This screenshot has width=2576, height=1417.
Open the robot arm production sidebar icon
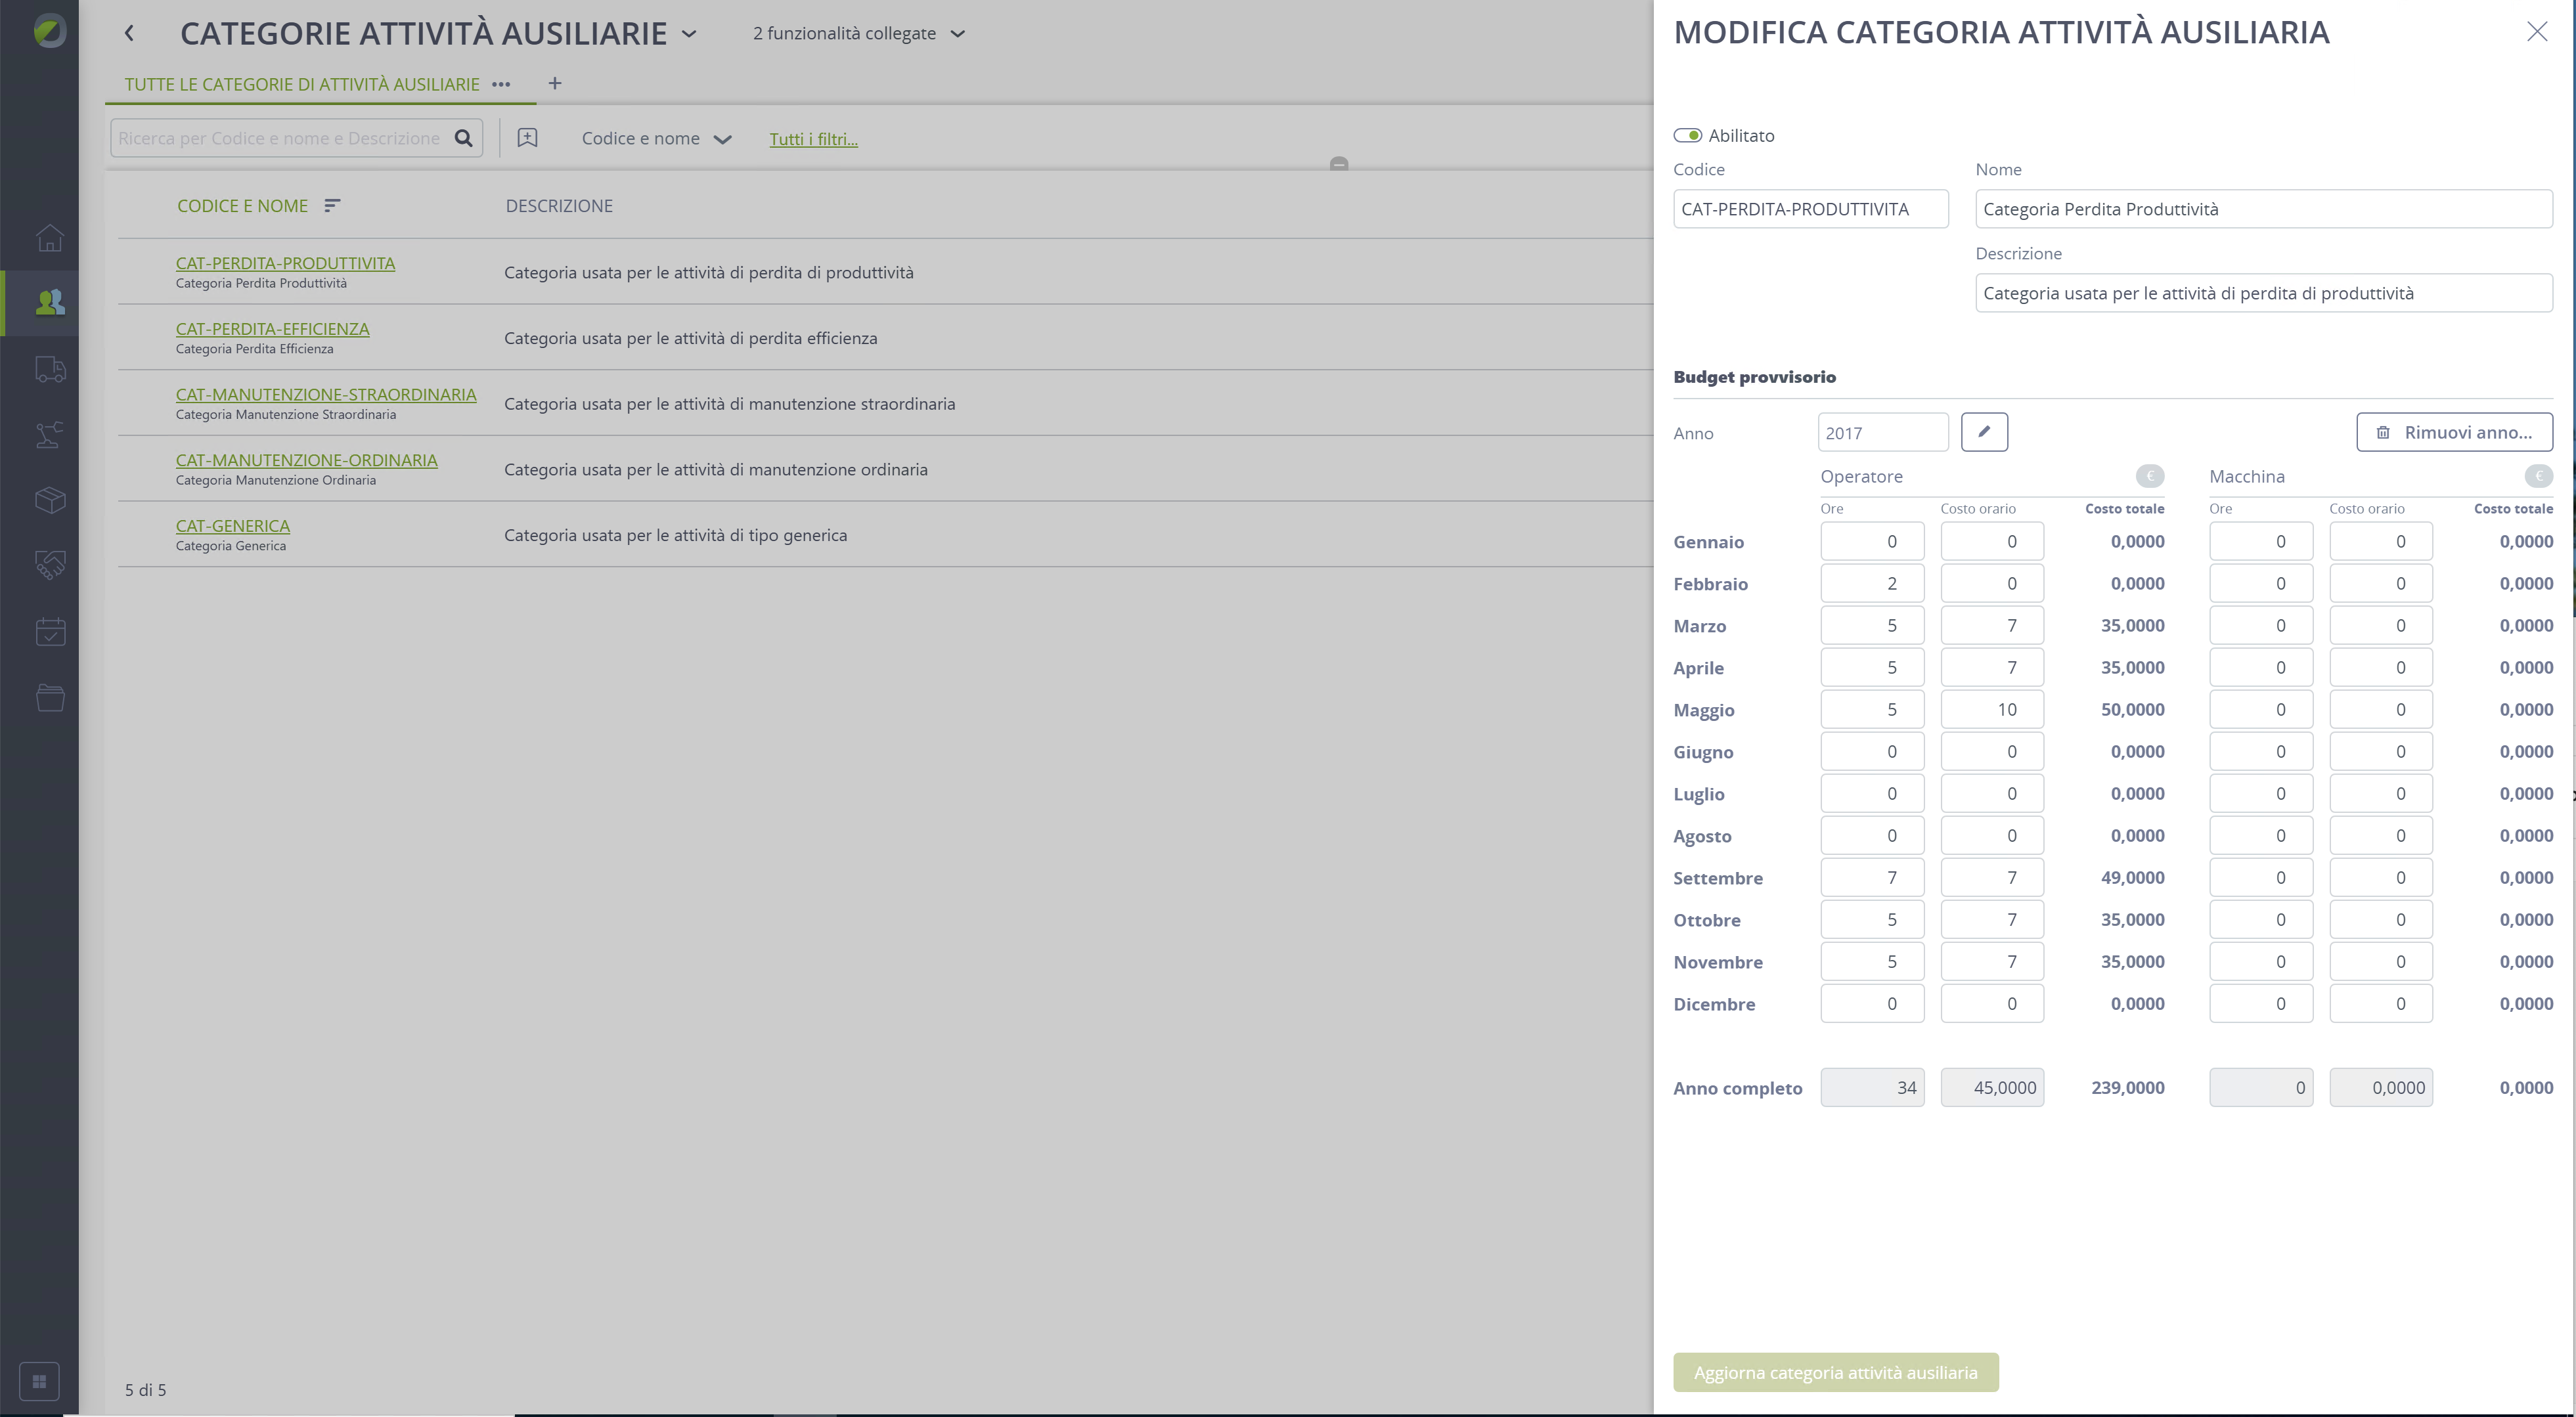(x=50, y=435)
